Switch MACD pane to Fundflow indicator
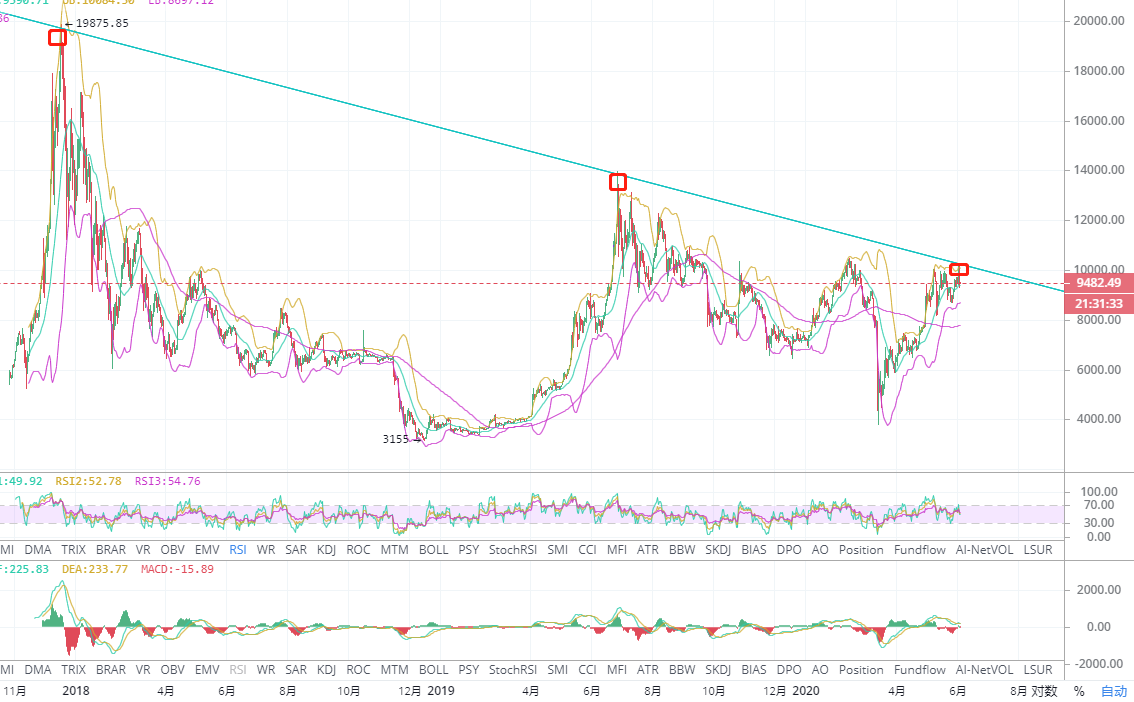Screen dimensions: 1134x702 tap(920, 669)
